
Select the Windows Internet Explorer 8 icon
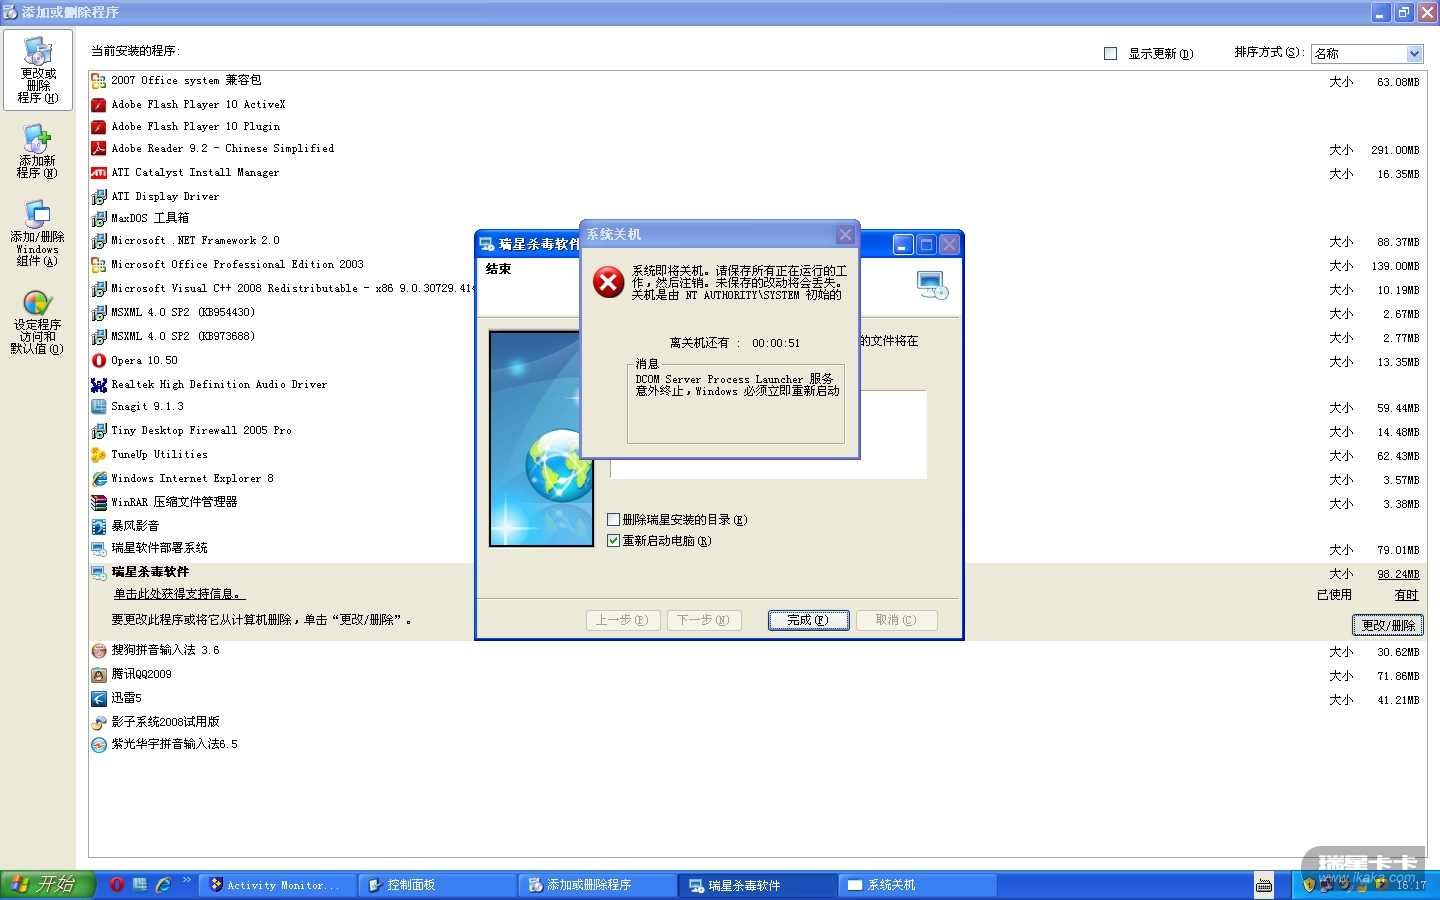coord(99,479)
